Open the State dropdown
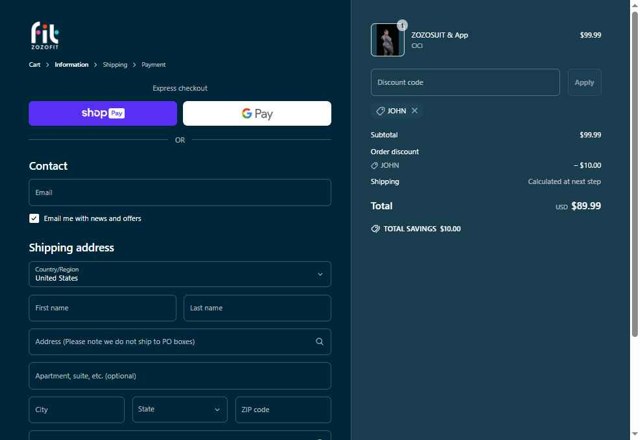Screen dimensions: 640x440 (180, 409)
